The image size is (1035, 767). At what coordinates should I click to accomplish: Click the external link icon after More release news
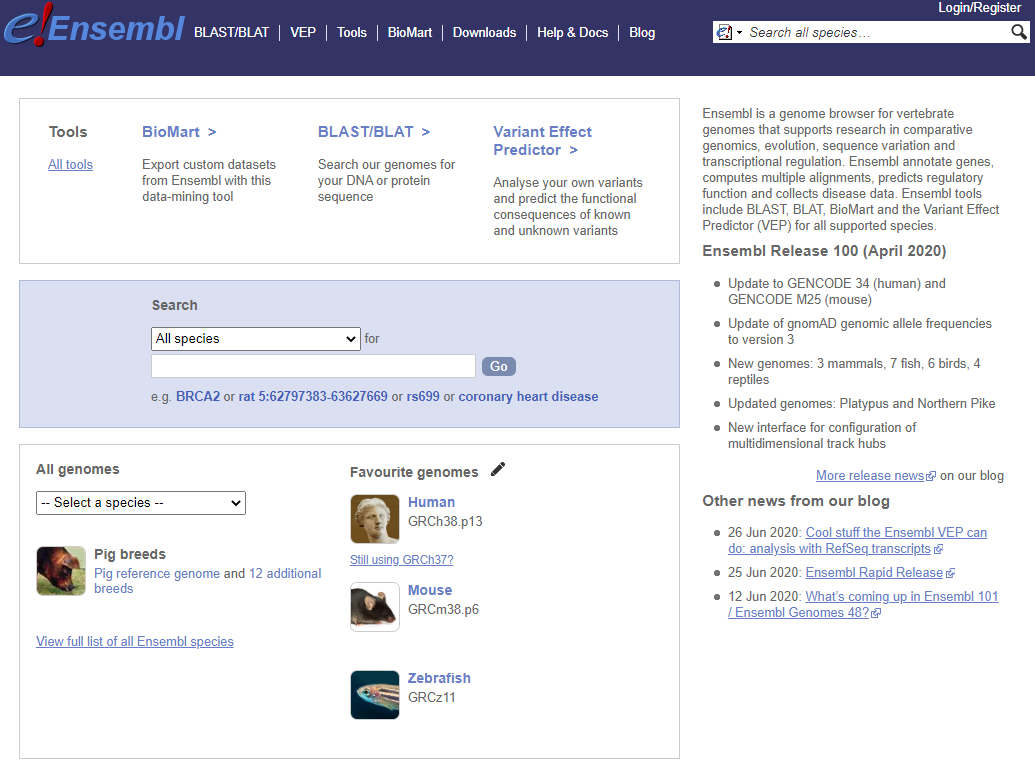931,476
